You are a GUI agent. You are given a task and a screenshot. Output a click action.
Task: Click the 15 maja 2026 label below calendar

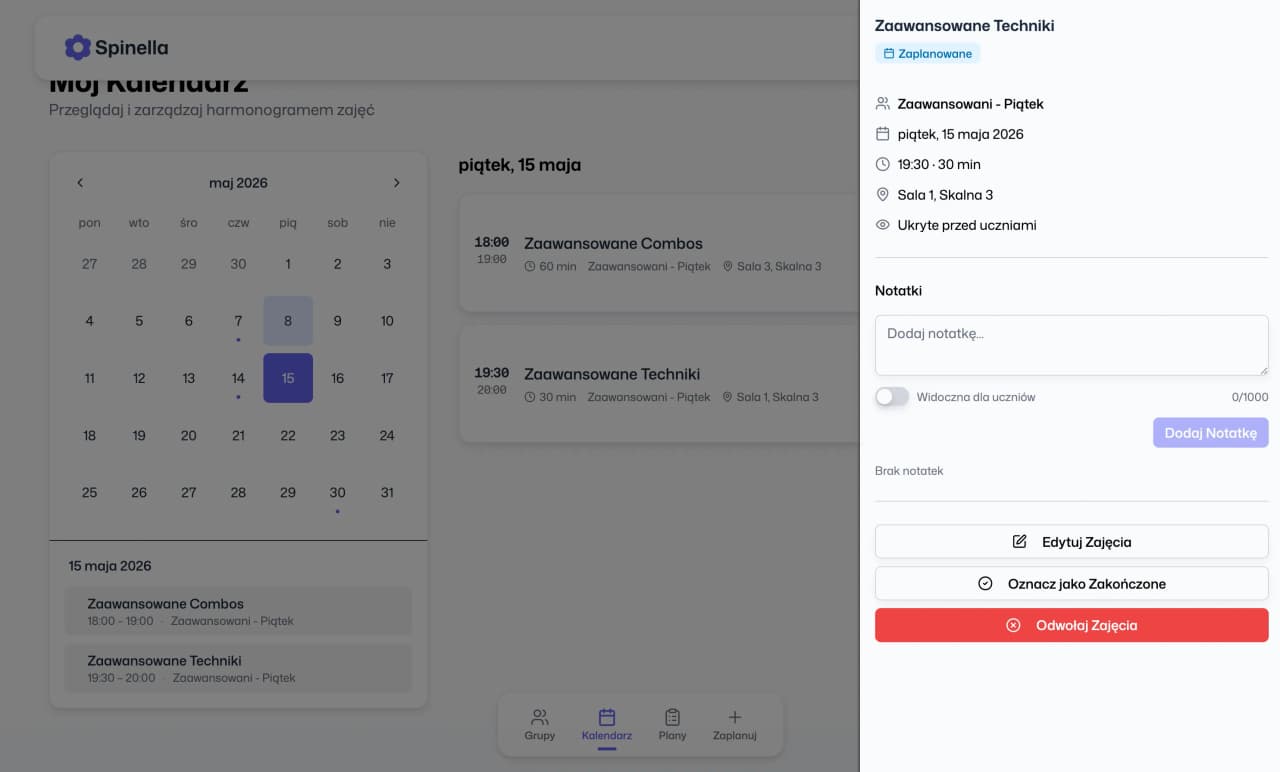click(x=110, y=566)
